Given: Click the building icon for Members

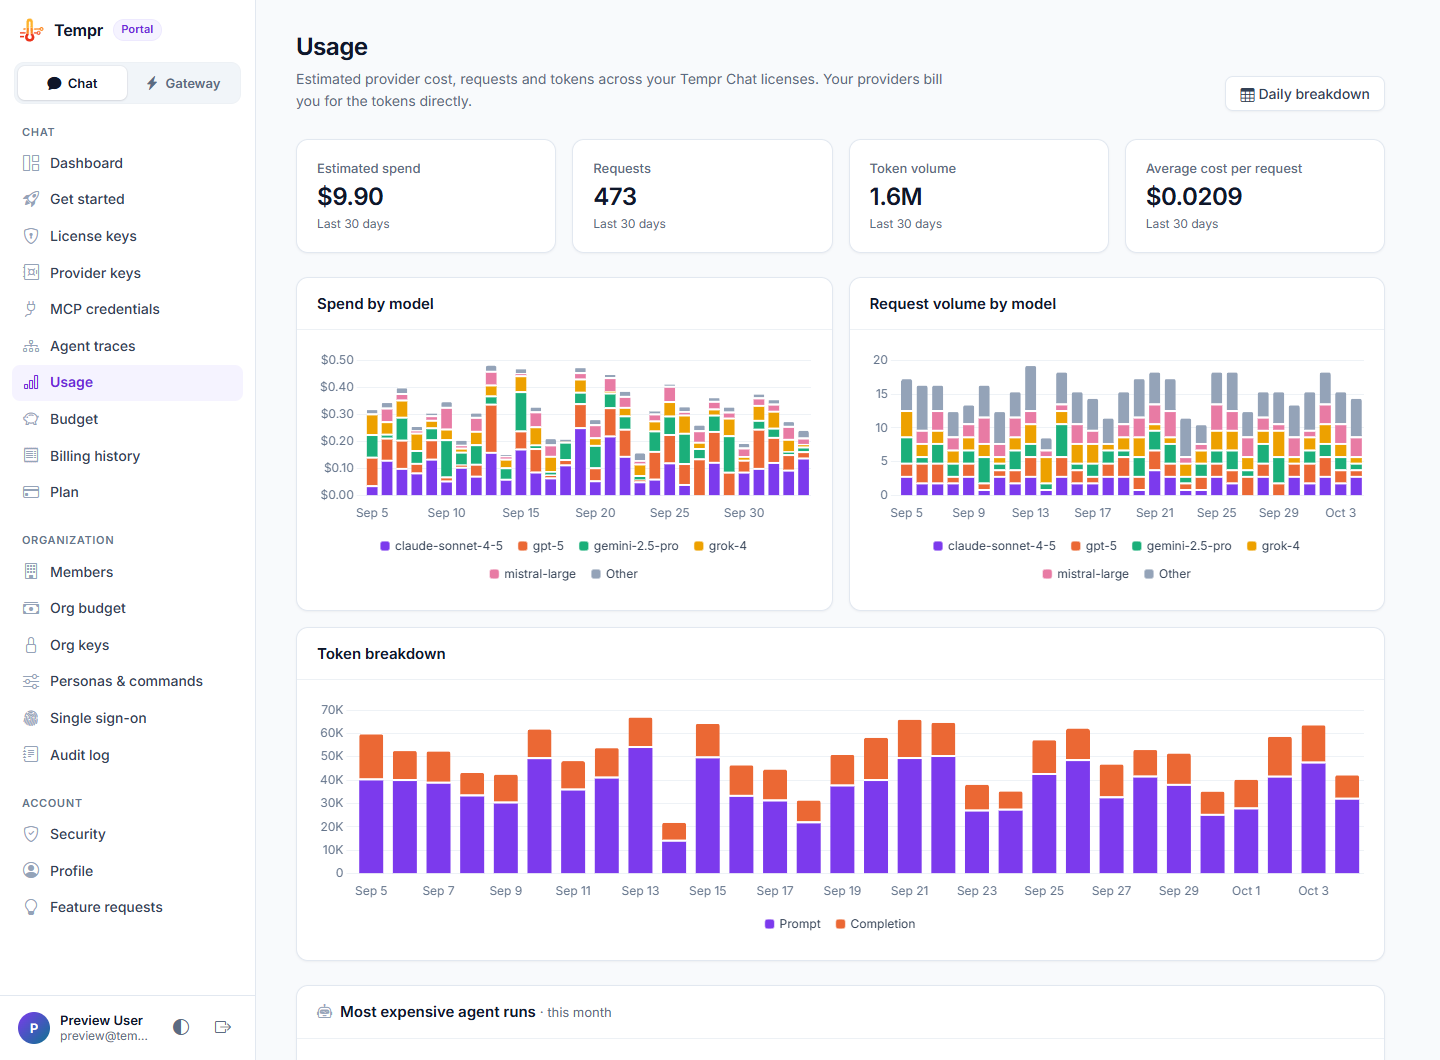Looking at the screenshot, I should point(31,572).
